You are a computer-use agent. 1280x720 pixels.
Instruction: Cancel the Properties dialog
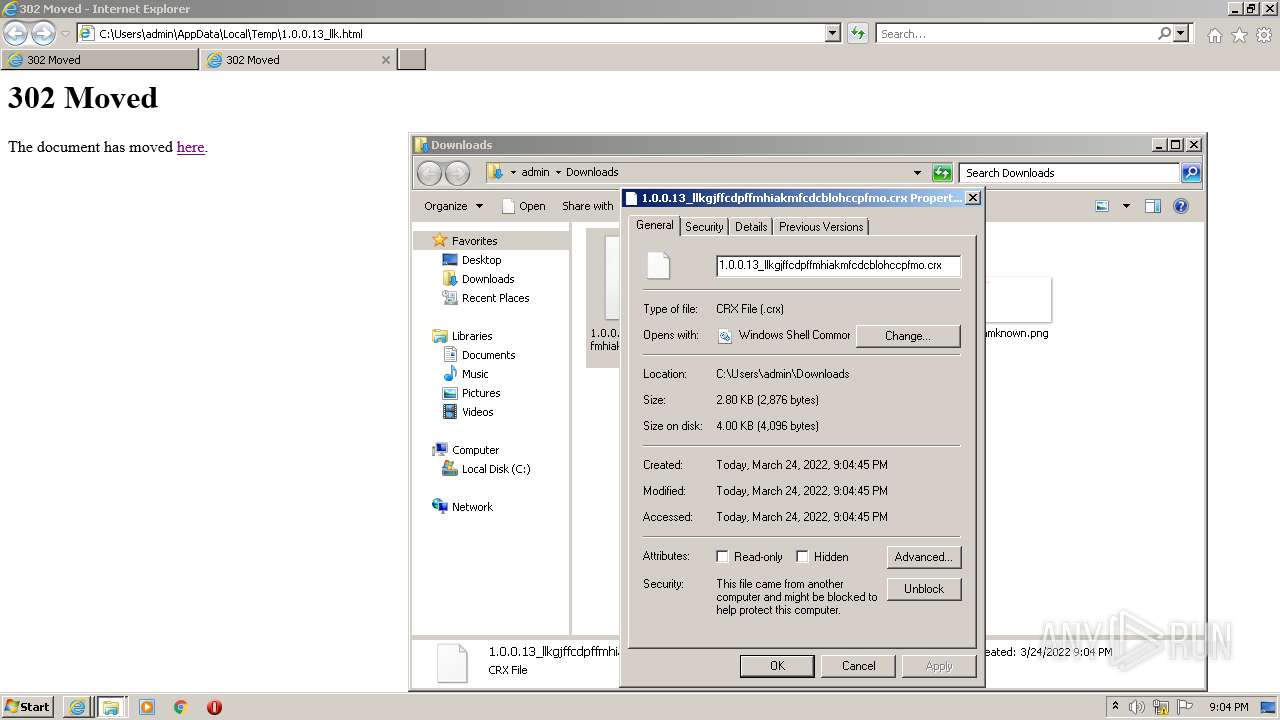[x=859, y=666]
